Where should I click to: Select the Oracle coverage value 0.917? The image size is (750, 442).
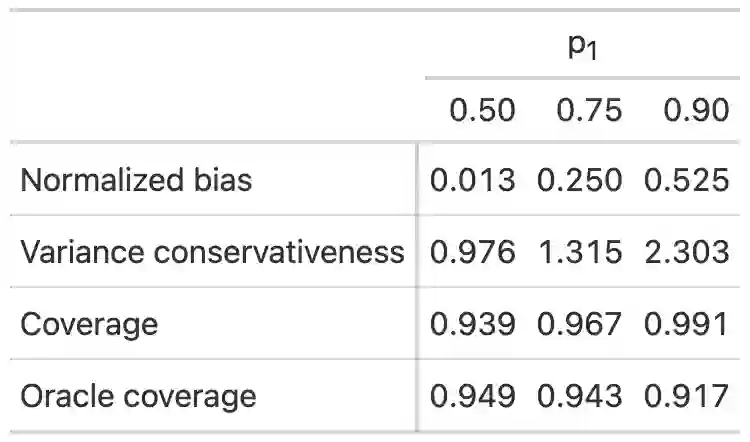tap(687, 396)
